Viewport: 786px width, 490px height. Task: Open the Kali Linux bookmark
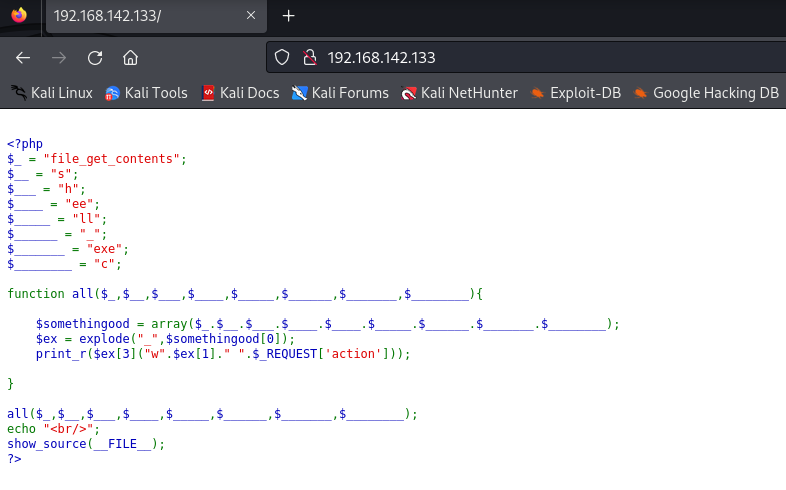click(52, 93)
